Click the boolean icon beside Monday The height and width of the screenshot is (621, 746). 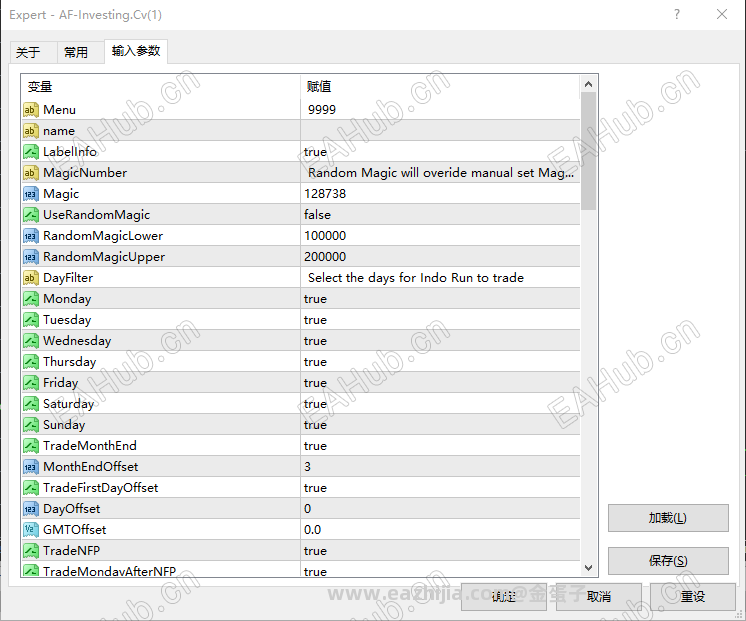[x=31, y=298]
